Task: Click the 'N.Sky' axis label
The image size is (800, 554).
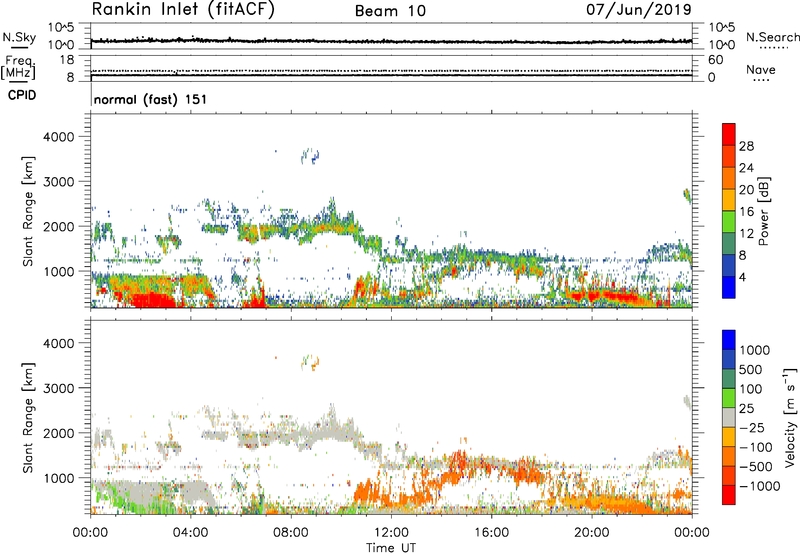Action: tap(19, 37)
